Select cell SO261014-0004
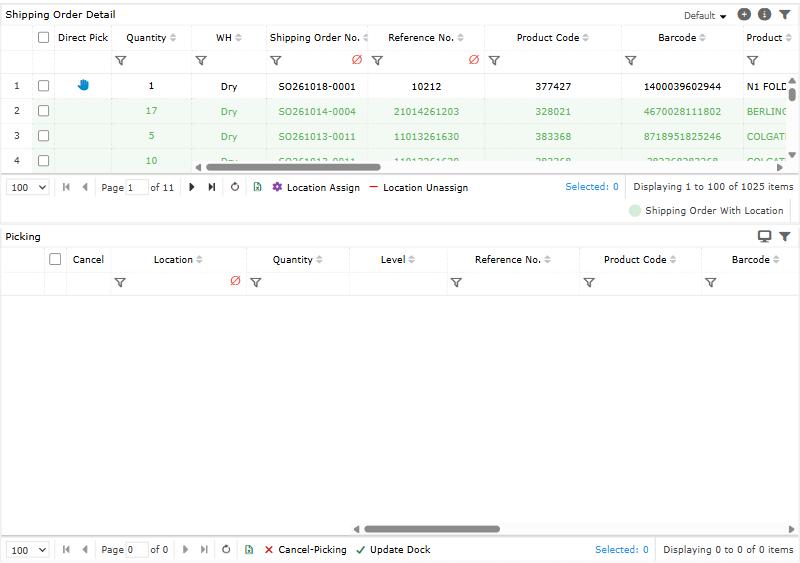 coord(317,111)
